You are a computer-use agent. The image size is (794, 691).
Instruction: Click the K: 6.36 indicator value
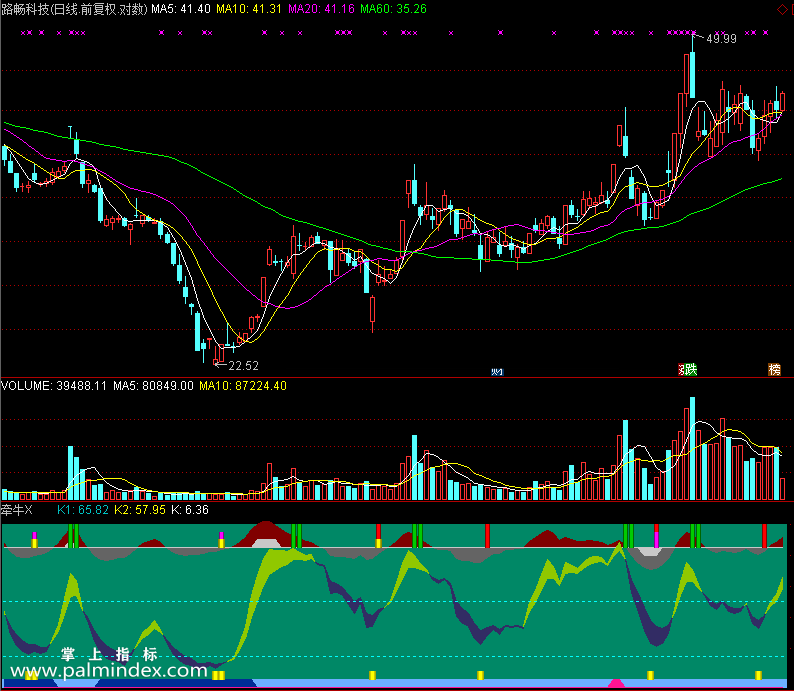190,510
